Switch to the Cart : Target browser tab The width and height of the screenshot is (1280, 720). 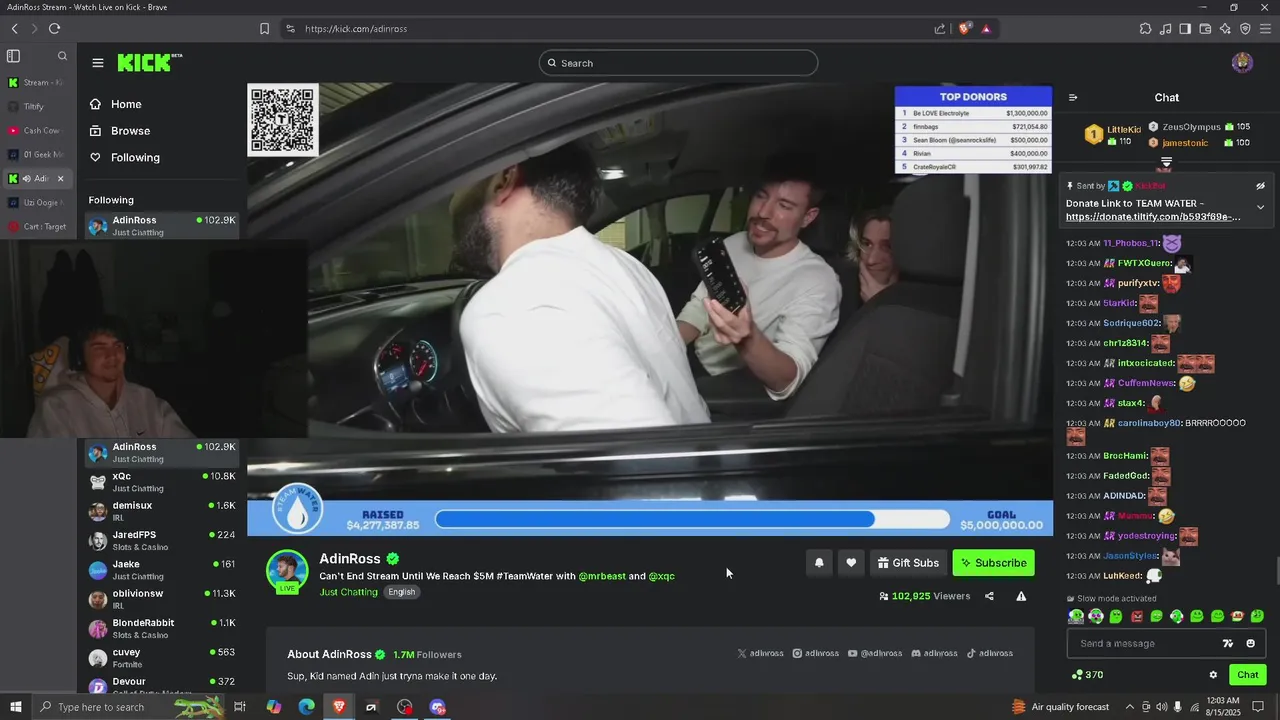pyautogui.click(x=36, y=226)
